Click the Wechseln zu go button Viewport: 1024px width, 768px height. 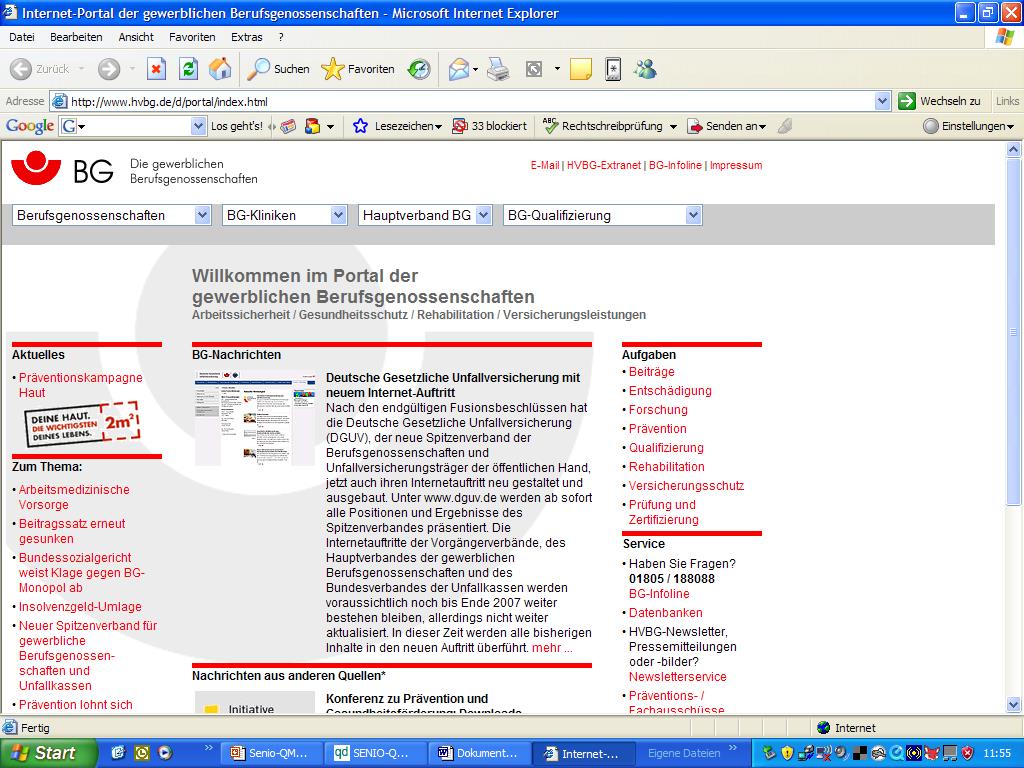[939, 101]
